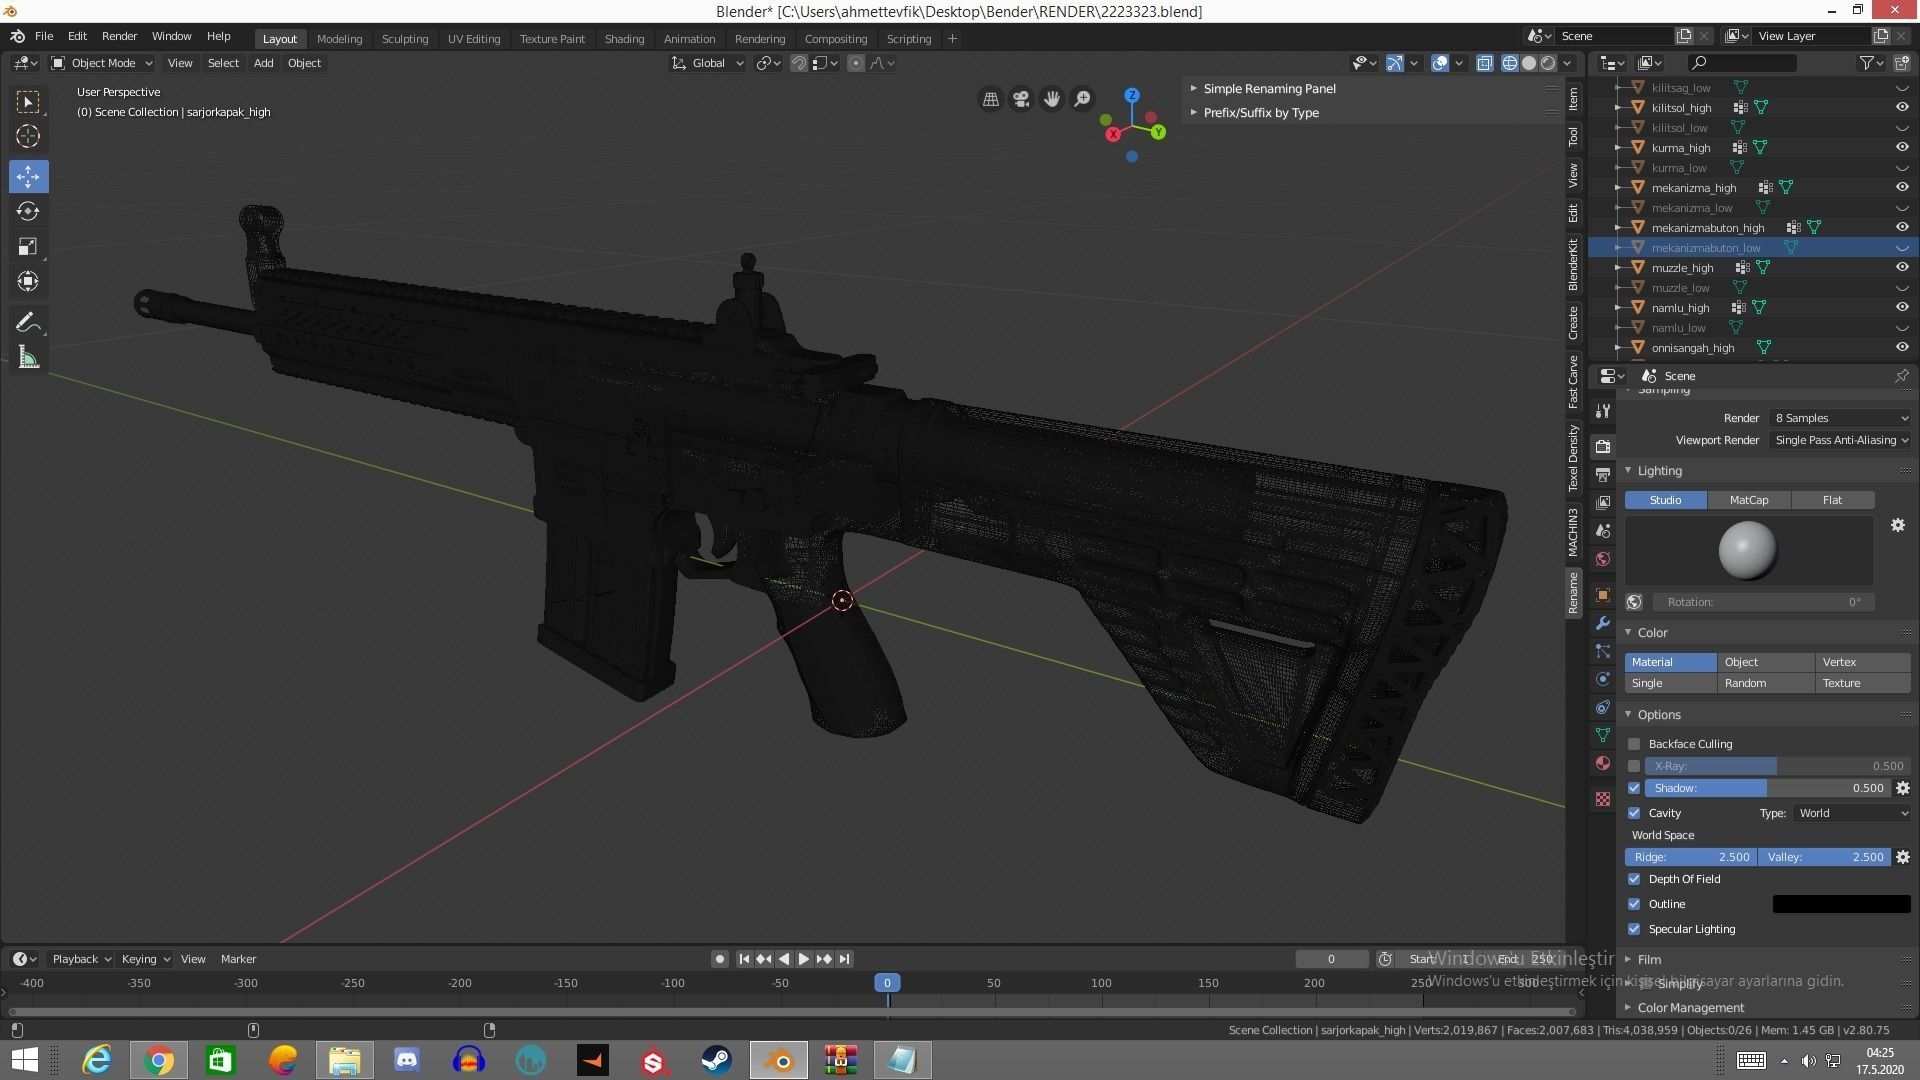Click the zoom view magnifier icon

(1083, 99)
